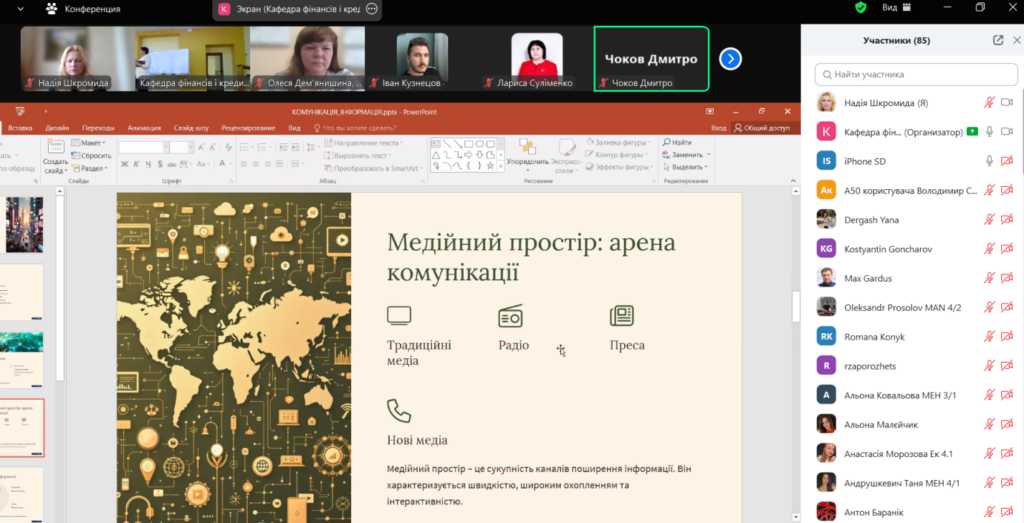Toggle microphone for iPhone SD participant

tap(989, 160)
